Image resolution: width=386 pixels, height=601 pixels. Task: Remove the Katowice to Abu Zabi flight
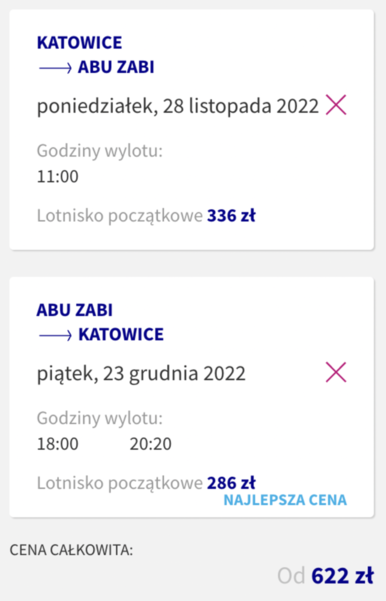336,105
